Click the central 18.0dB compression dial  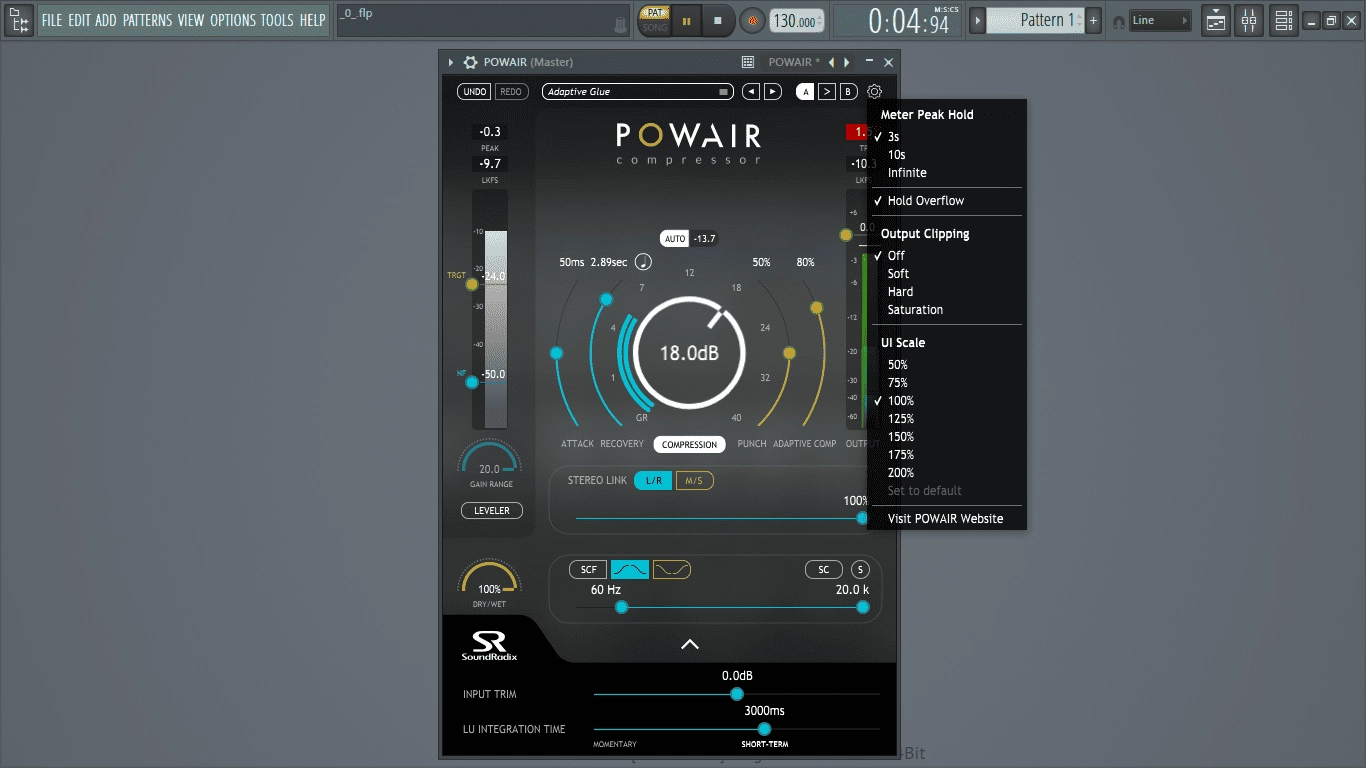(689, 353)
